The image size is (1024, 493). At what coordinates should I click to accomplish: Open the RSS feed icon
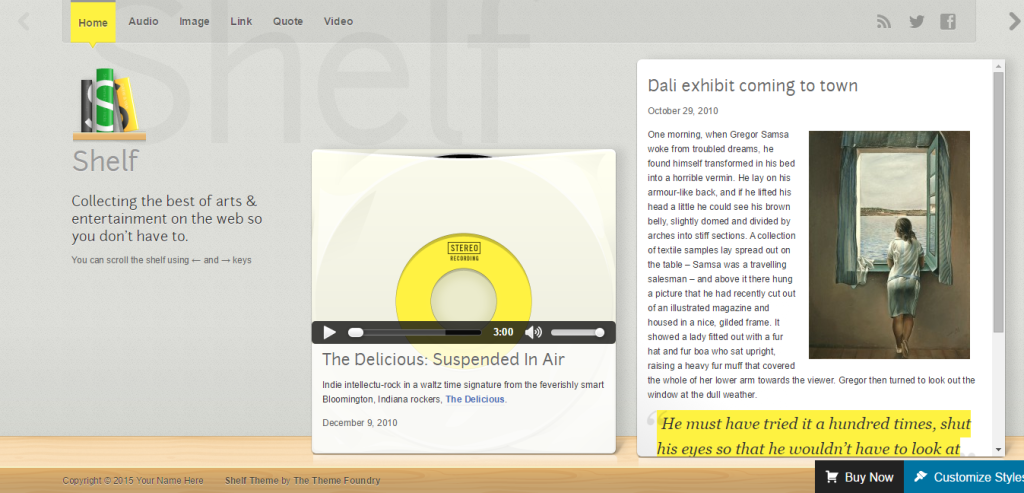point(884,22)
